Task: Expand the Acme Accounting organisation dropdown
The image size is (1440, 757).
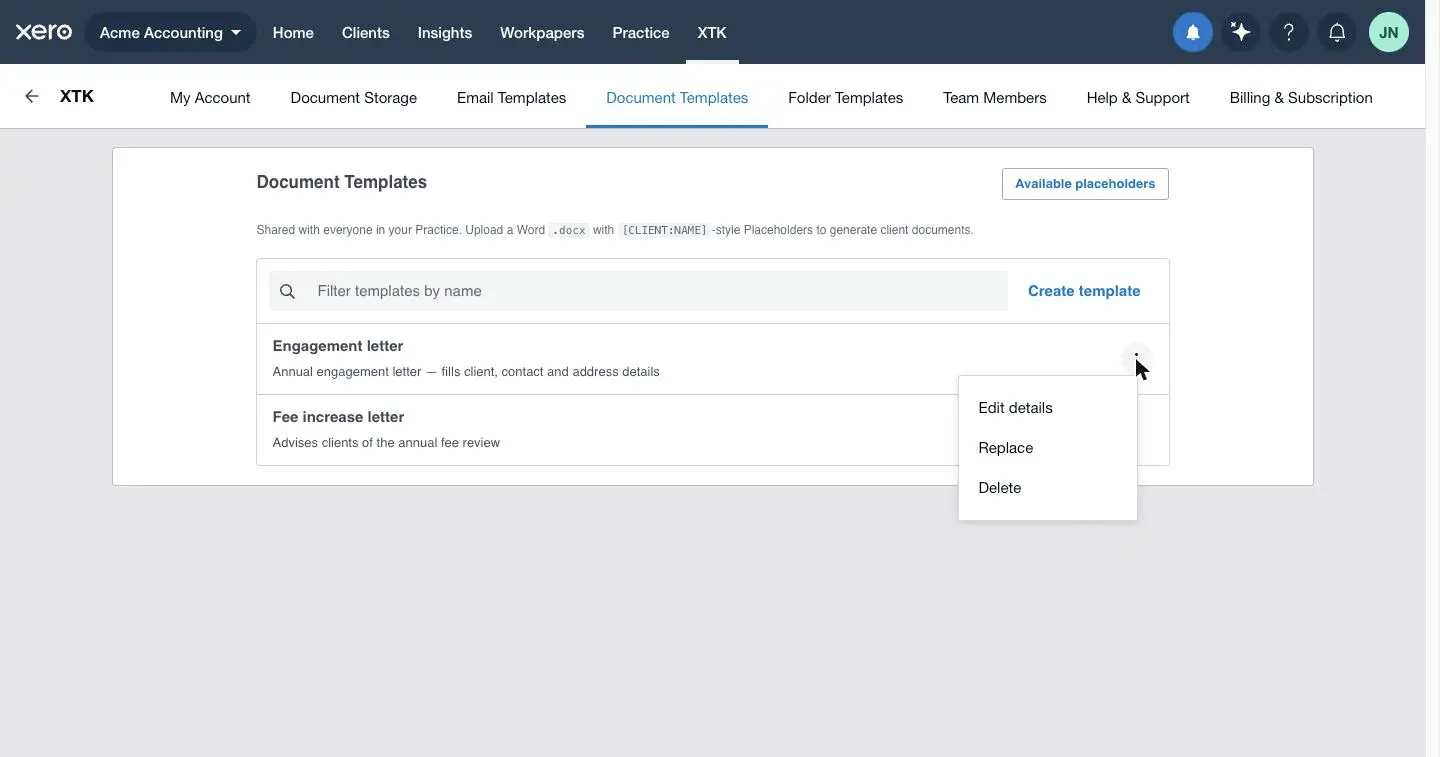Action: click(x=171, y=33)
